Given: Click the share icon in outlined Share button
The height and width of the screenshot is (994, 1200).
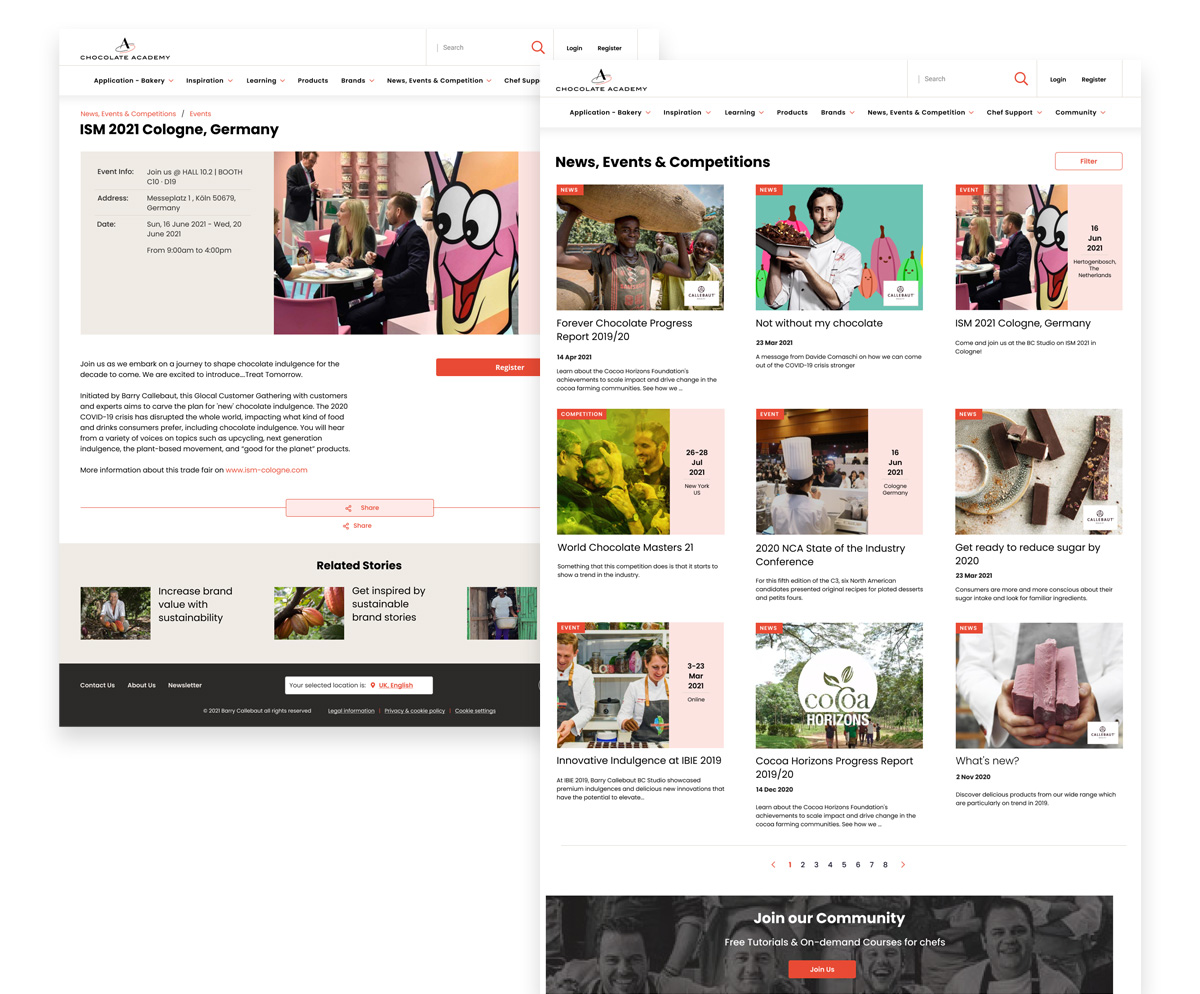Looking at the screenshot, I should [348, 508].
